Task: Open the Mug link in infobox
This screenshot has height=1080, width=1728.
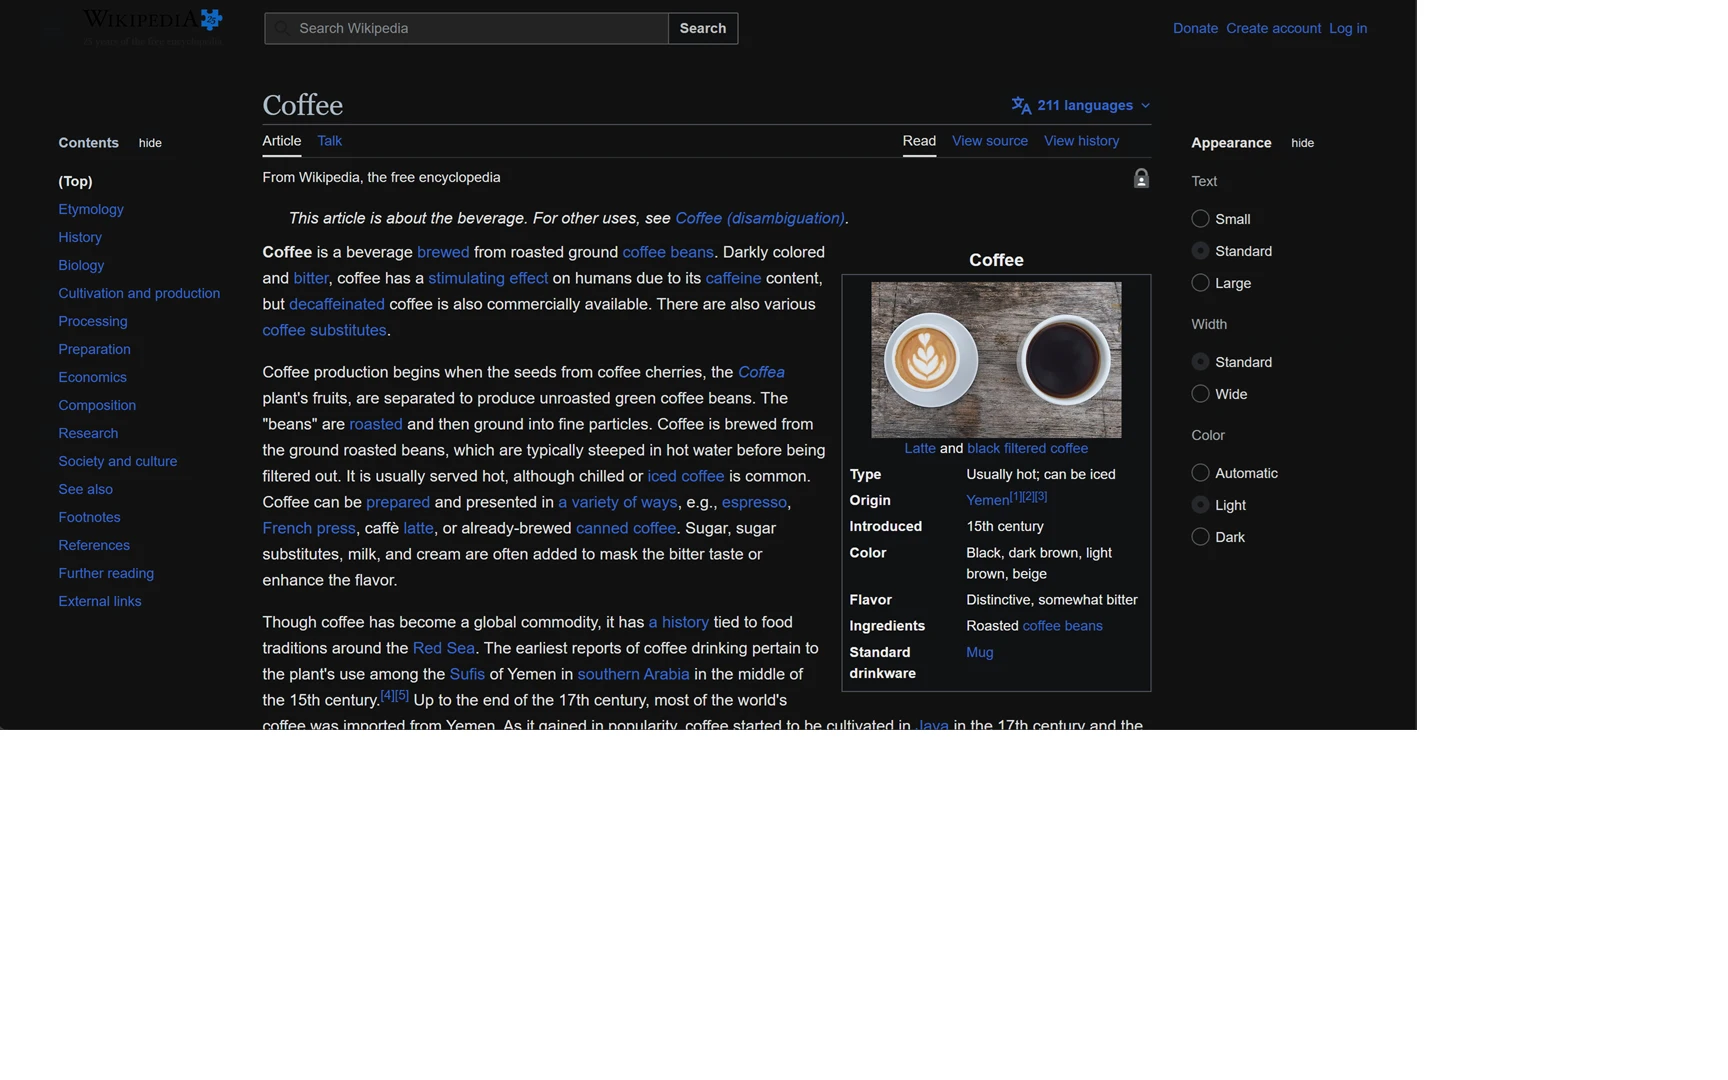Action: coord(980,652)
